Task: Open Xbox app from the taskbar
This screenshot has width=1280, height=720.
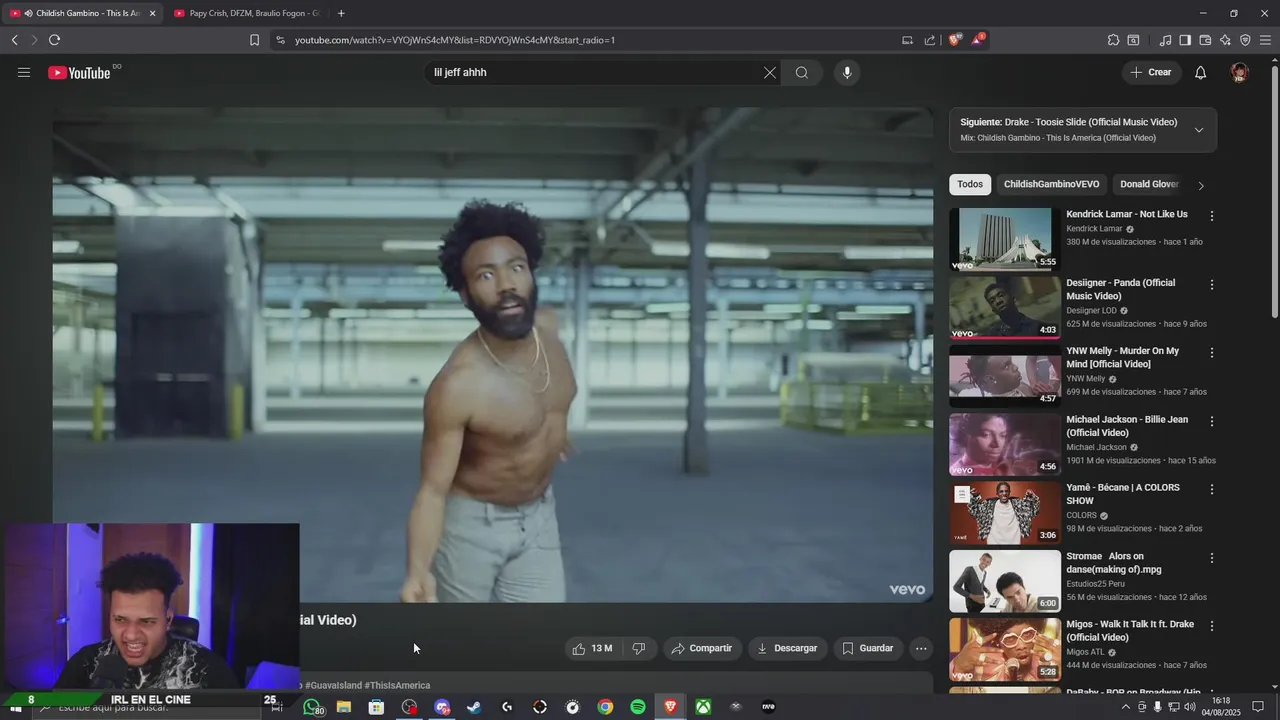Action: tap(704, 707)
